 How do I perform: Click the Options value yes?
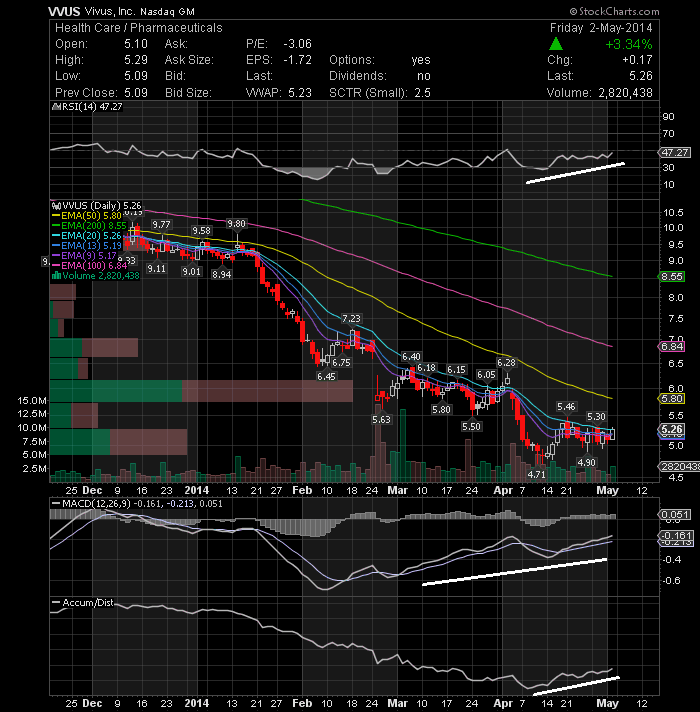(421, 60)
